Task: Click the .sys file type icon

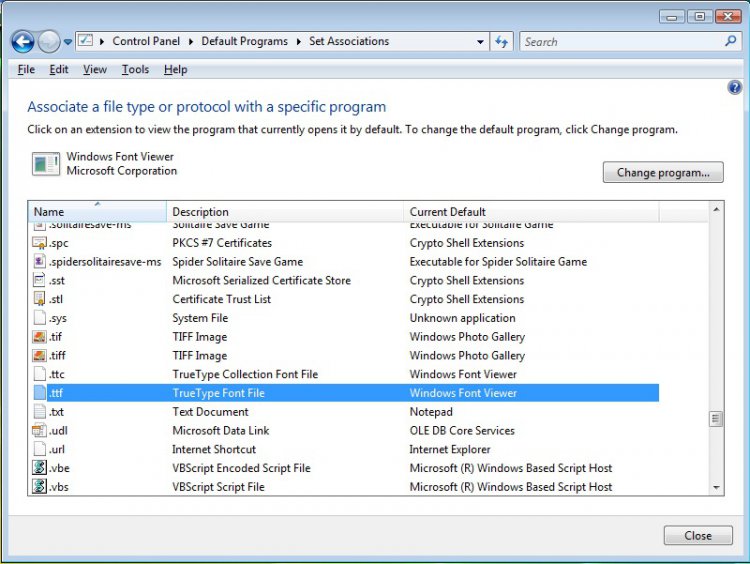Action: click(x=39, y=318)
